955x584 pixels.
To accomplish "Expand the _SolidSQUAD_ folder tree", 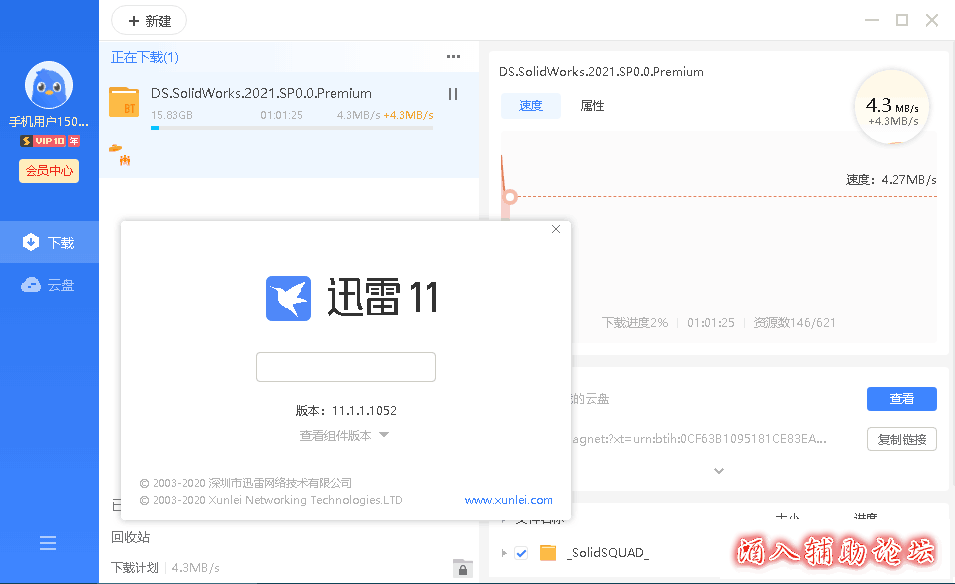I will pos(503,553).
